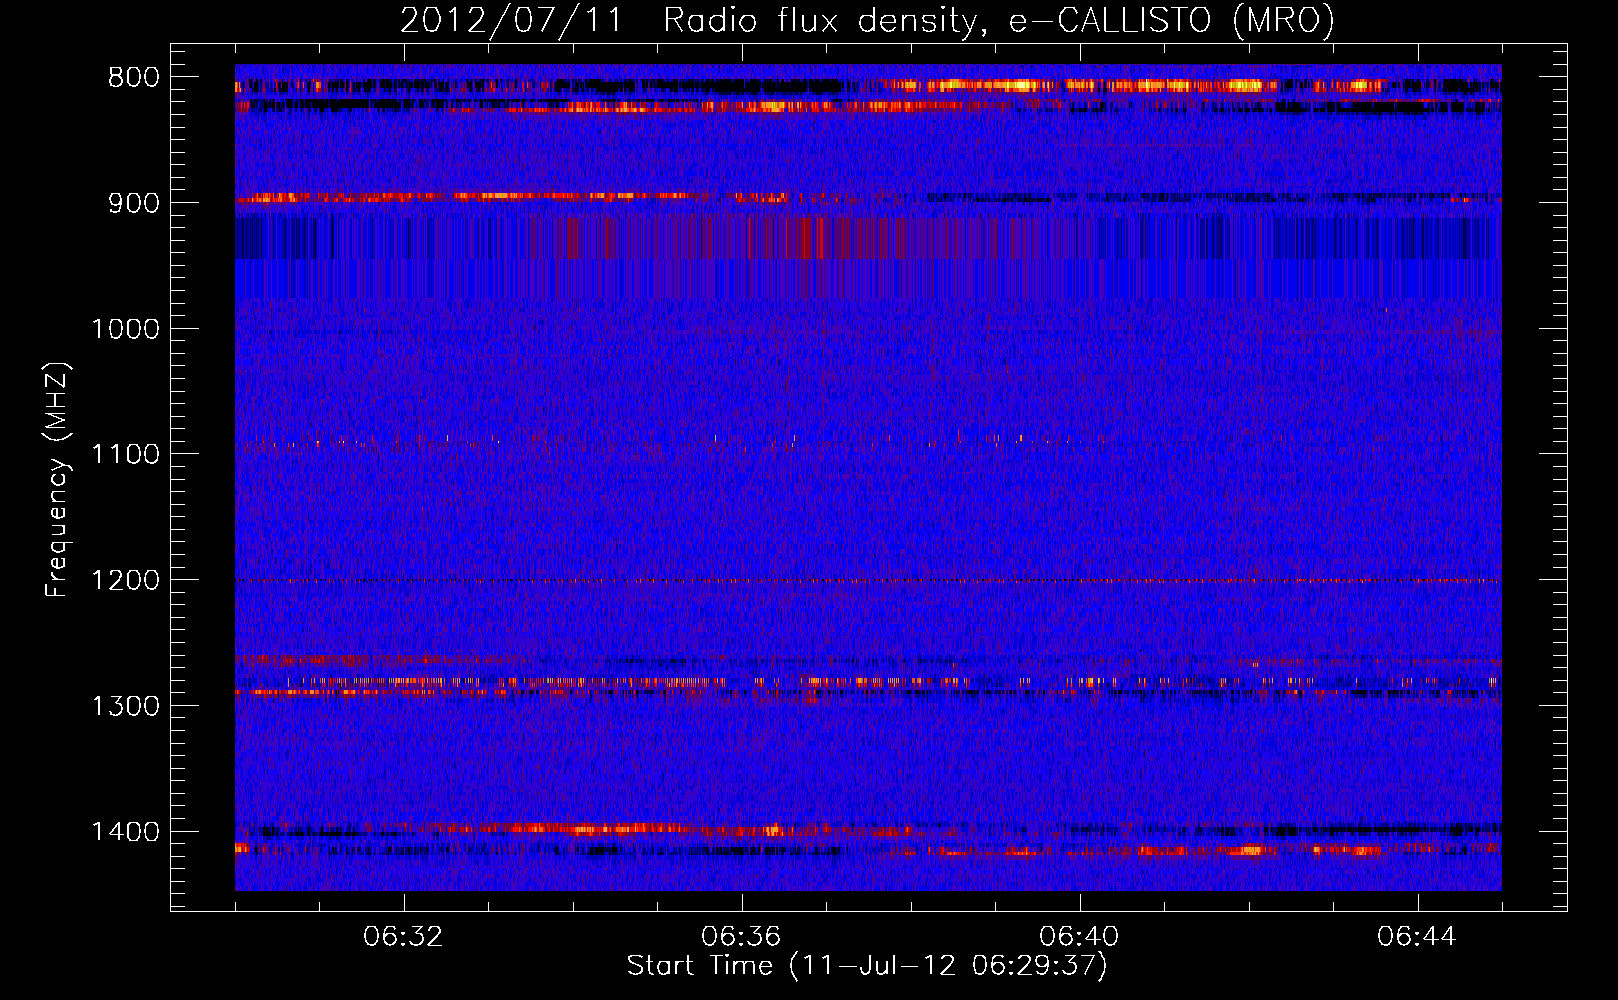Click the 1100 frequency tick label

point(126,455)
